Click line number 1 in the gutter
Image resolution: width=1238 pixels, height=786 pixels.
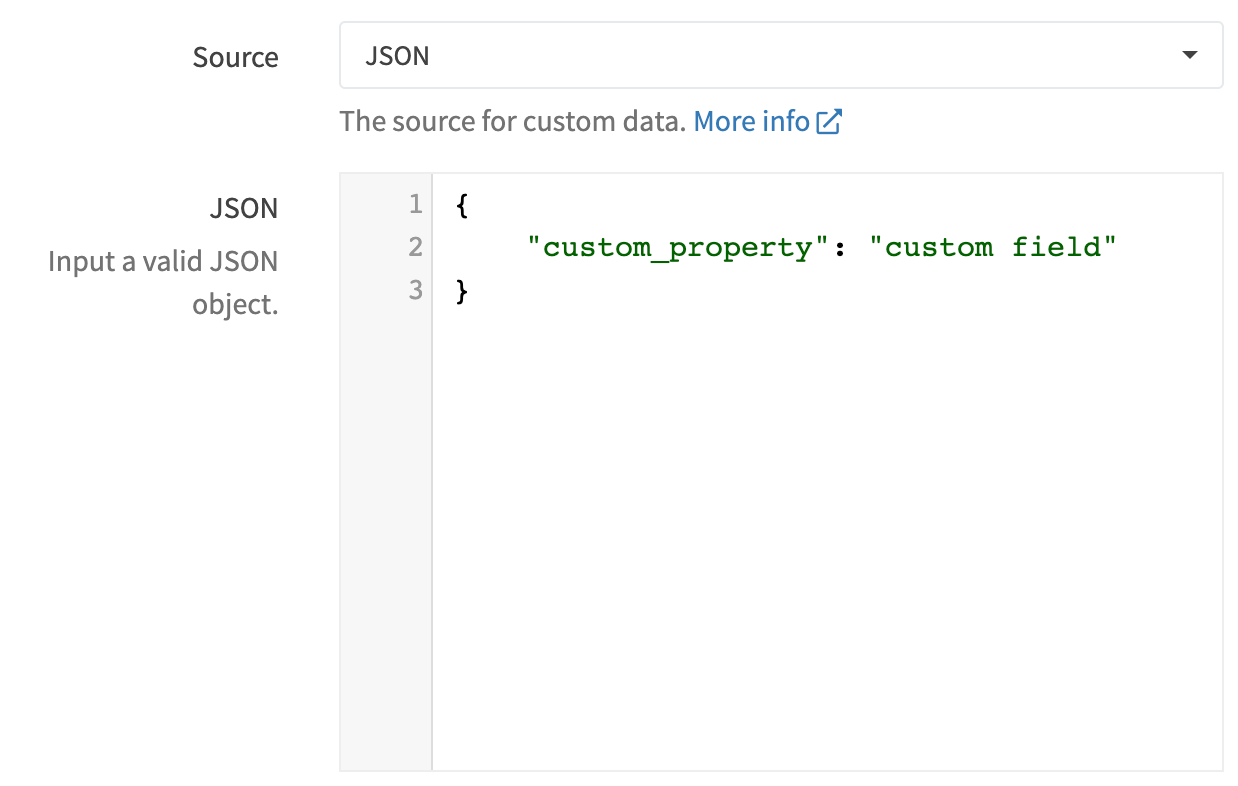(x=415, y=205)
